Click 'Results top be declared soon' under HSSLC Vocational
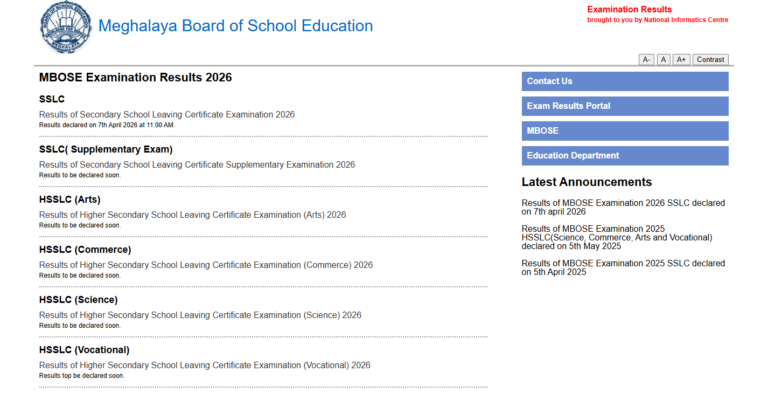This screenshot has width=768, height=393. pyautogui.click(x=82, y=376)
